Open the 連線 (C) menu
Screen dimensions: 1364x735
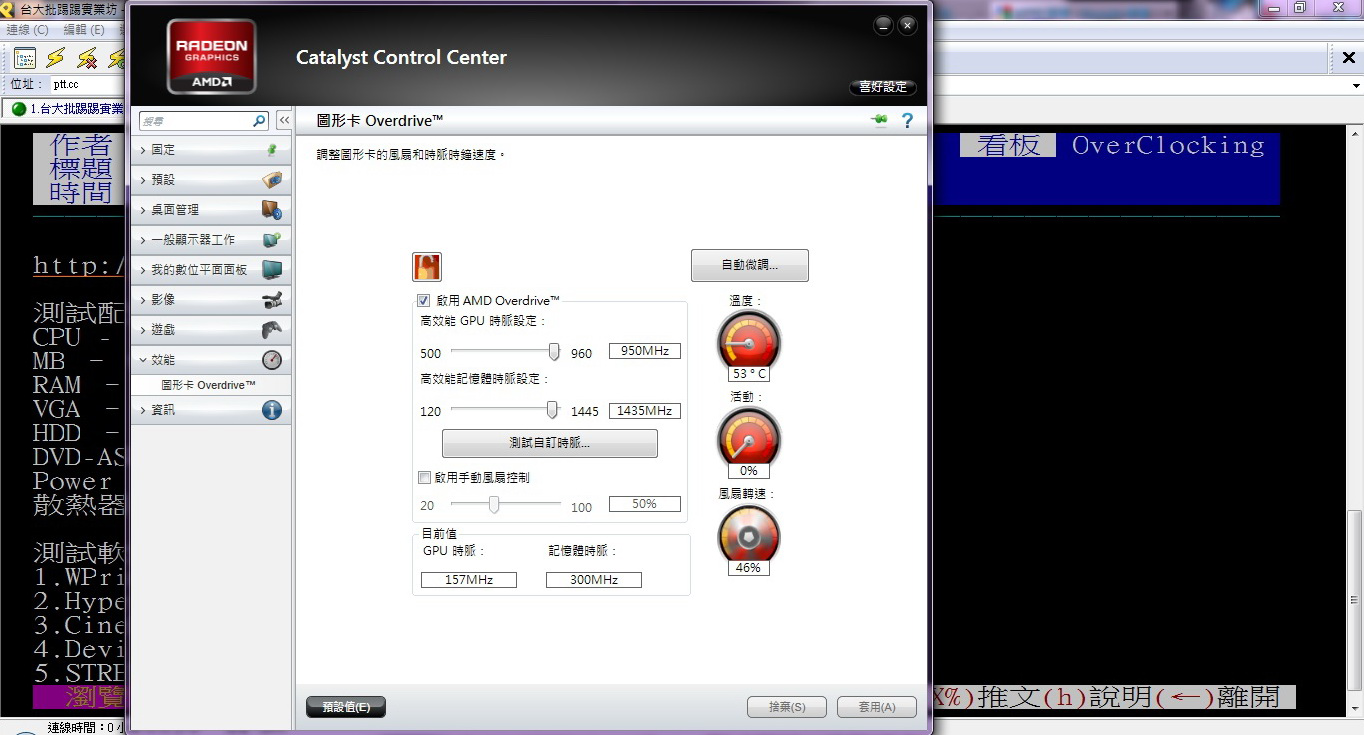pos(28,30)
